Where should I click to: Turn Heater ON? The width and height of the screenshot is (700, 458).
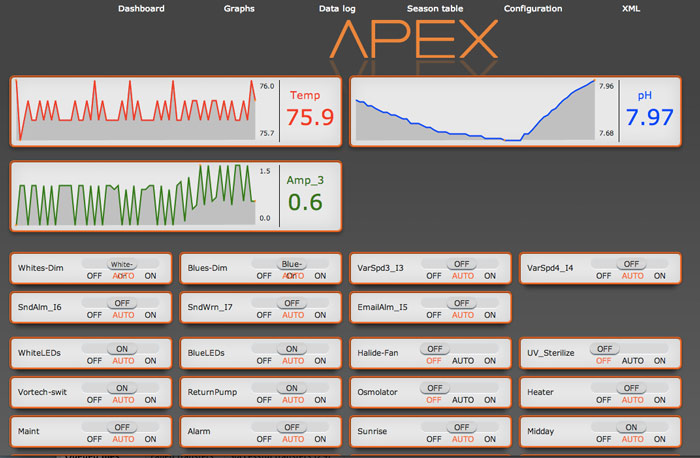pos(660,400)
